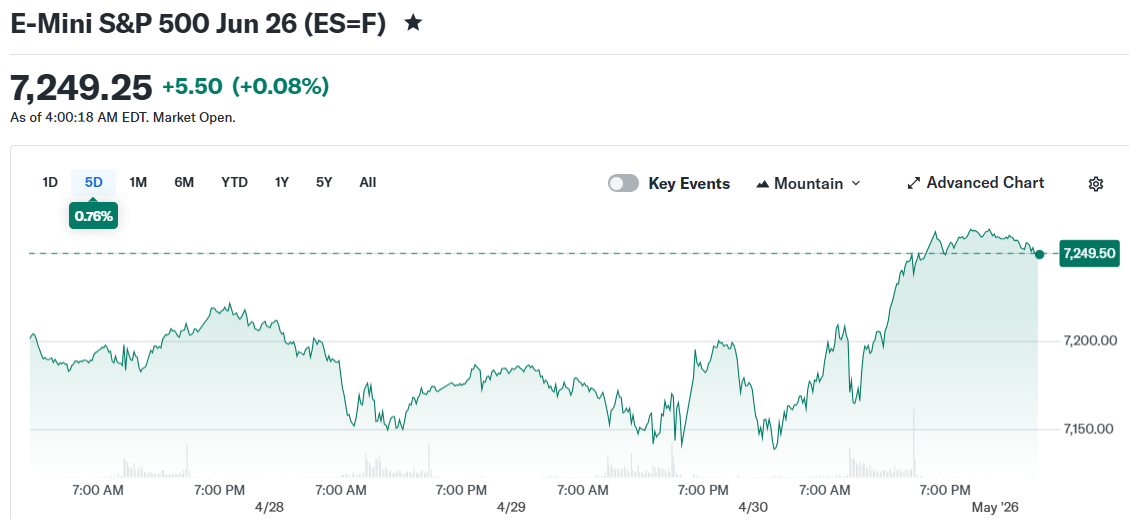Select the 5D time range tab
Image resolution: width=1129 pixels, height=519 pixels.
94,182
